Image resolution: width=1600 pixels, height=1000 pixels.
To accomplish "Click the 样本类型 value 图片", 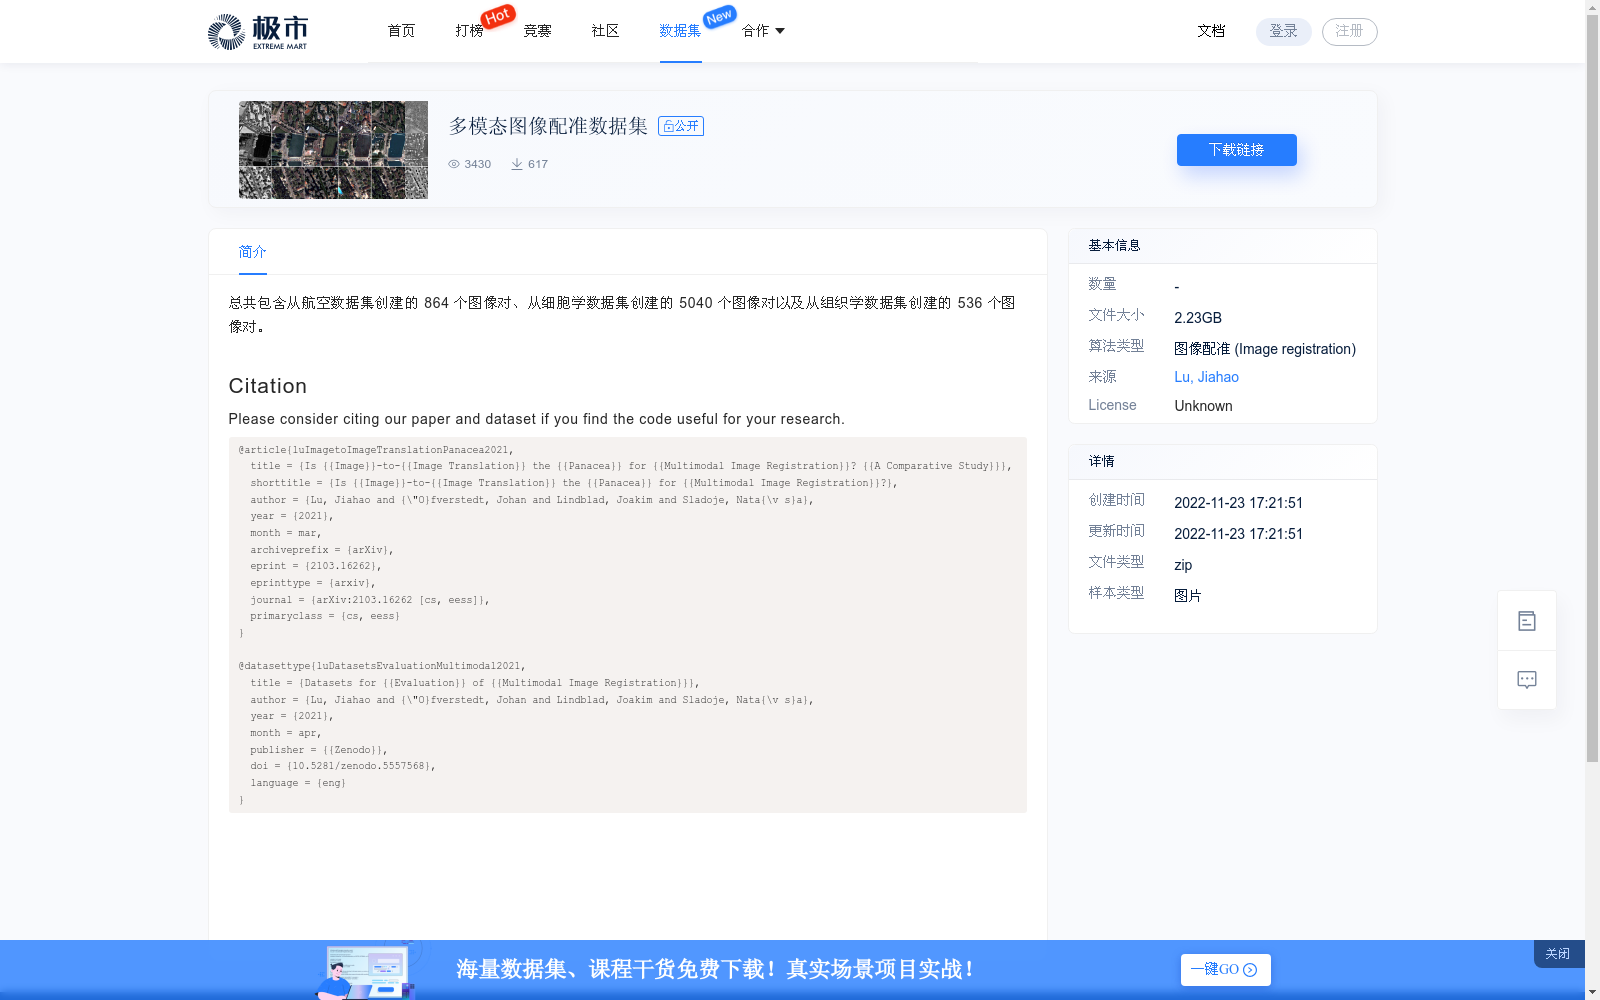I will (1188, 596).
